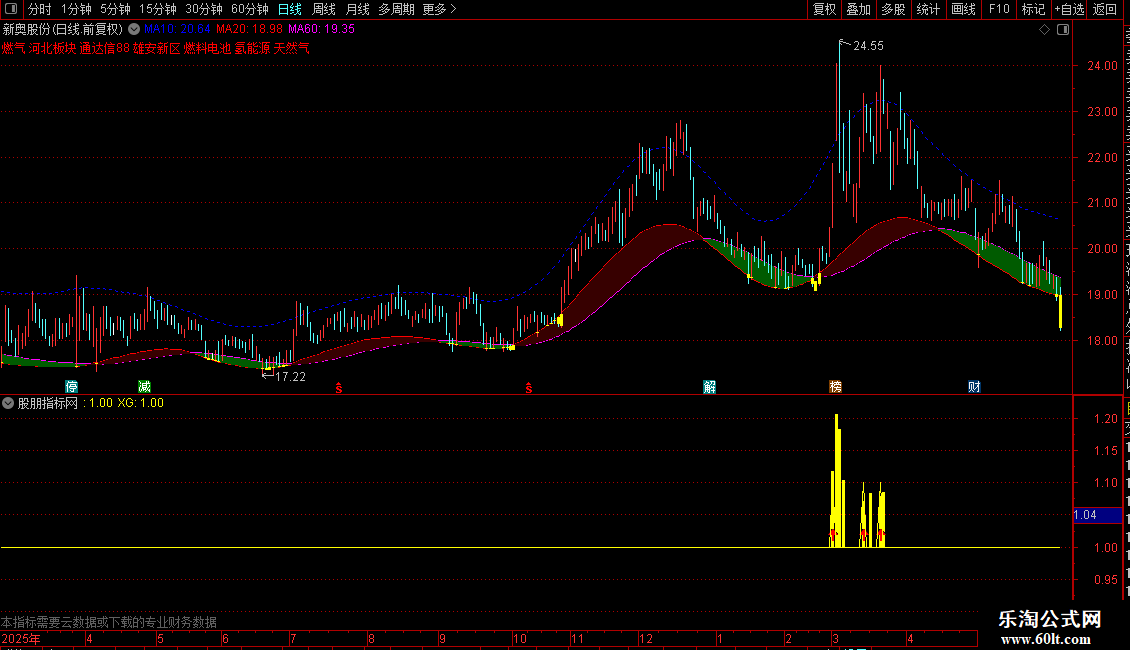
Task: Toggle the right side panel icon
Action: click(x=1062, y=30)
